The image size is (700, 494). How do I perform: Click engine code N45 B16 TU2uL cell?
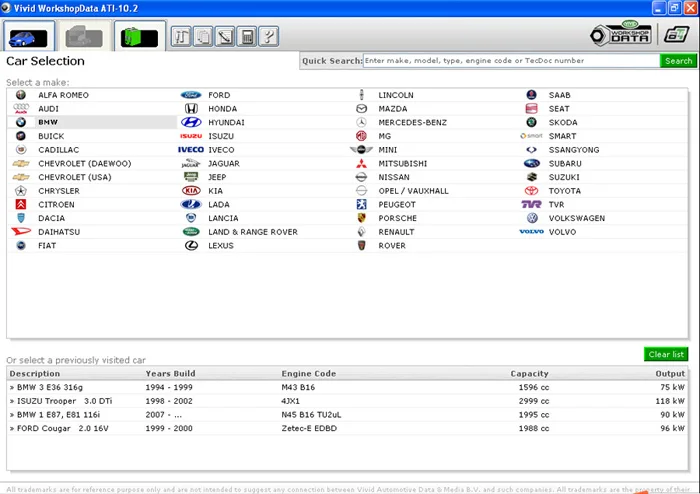311,415
